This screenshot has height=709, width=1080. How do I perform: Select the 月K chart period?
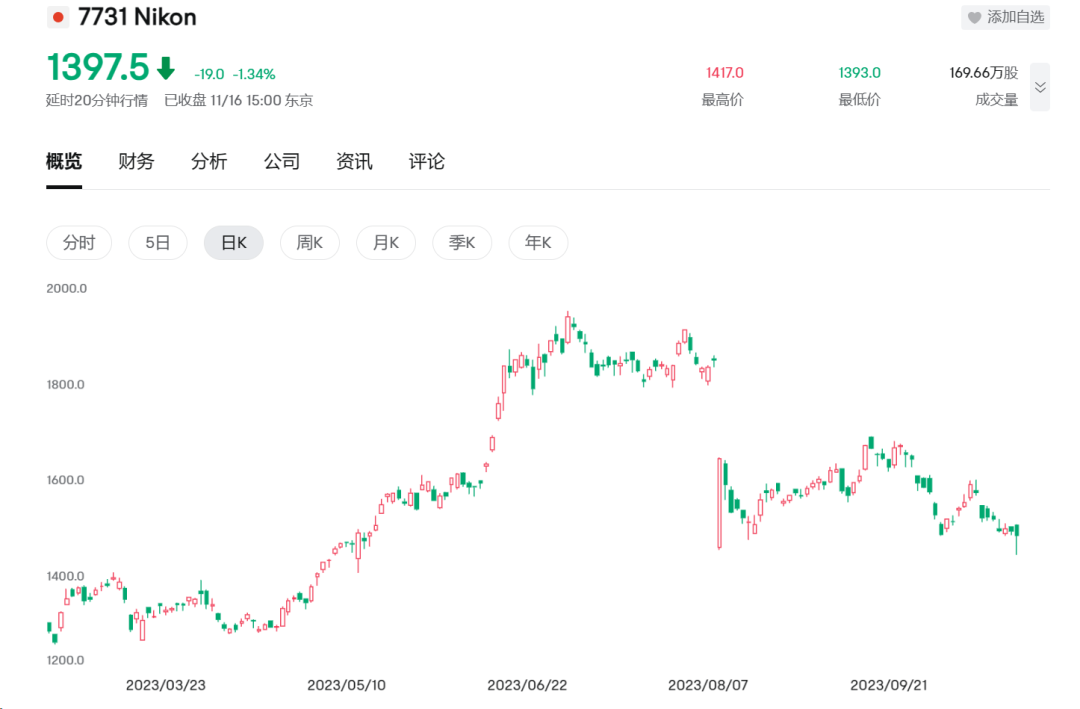(386, 243)
